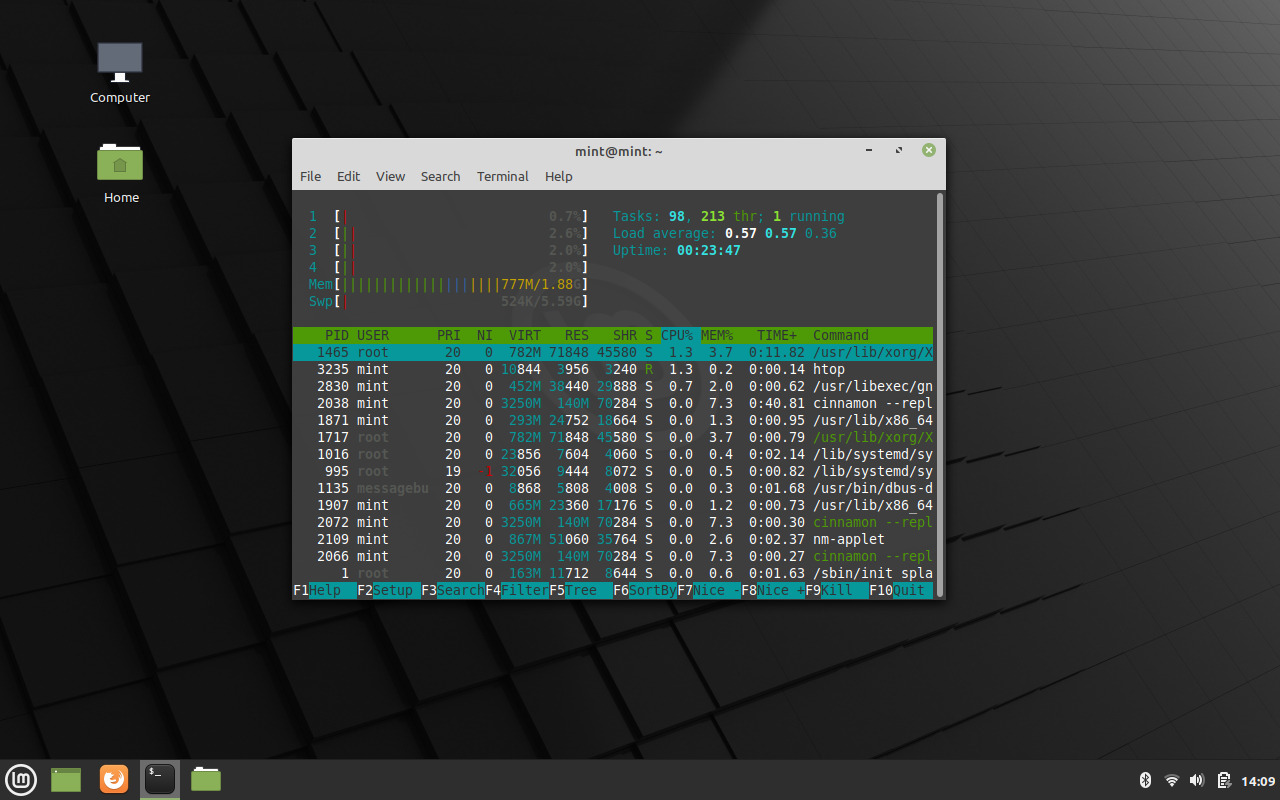The height and width of the screenshot is (800, 1280).
Task: Sort by the VIRT column header
Action: click(525, 335)
